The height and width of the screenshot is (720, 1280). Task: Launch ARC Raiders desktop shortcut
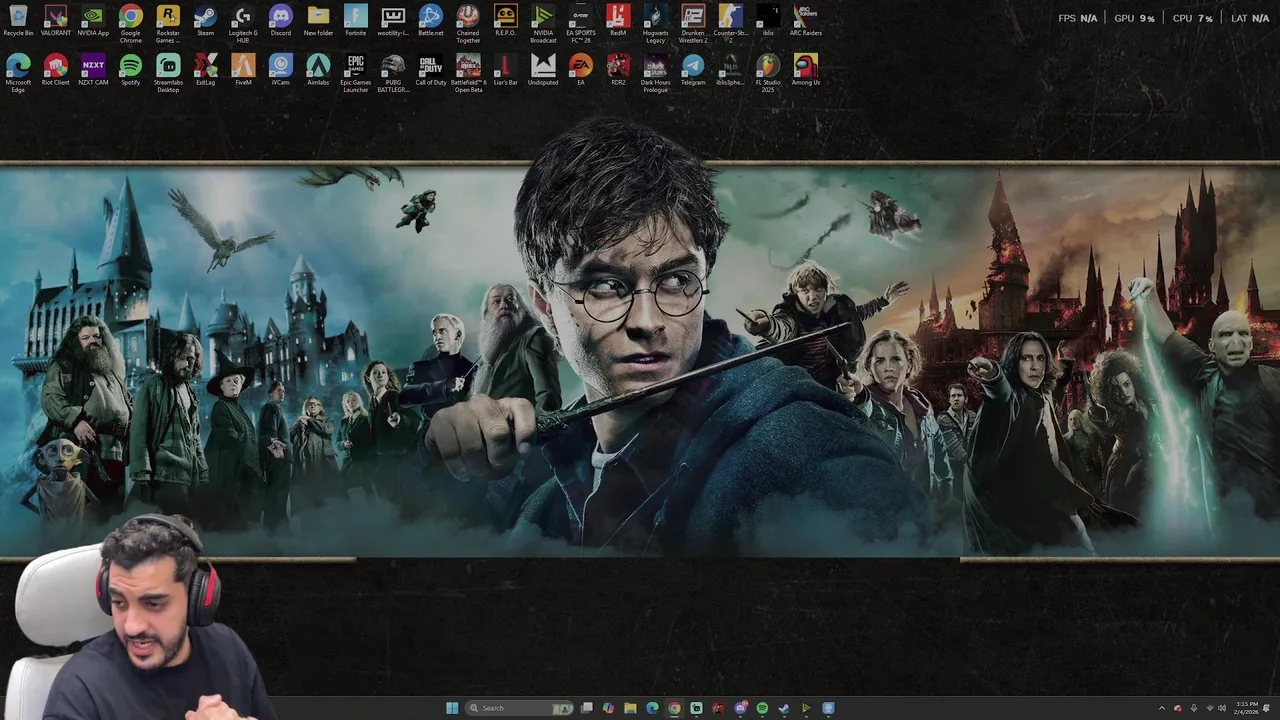(x=806, y=21)
